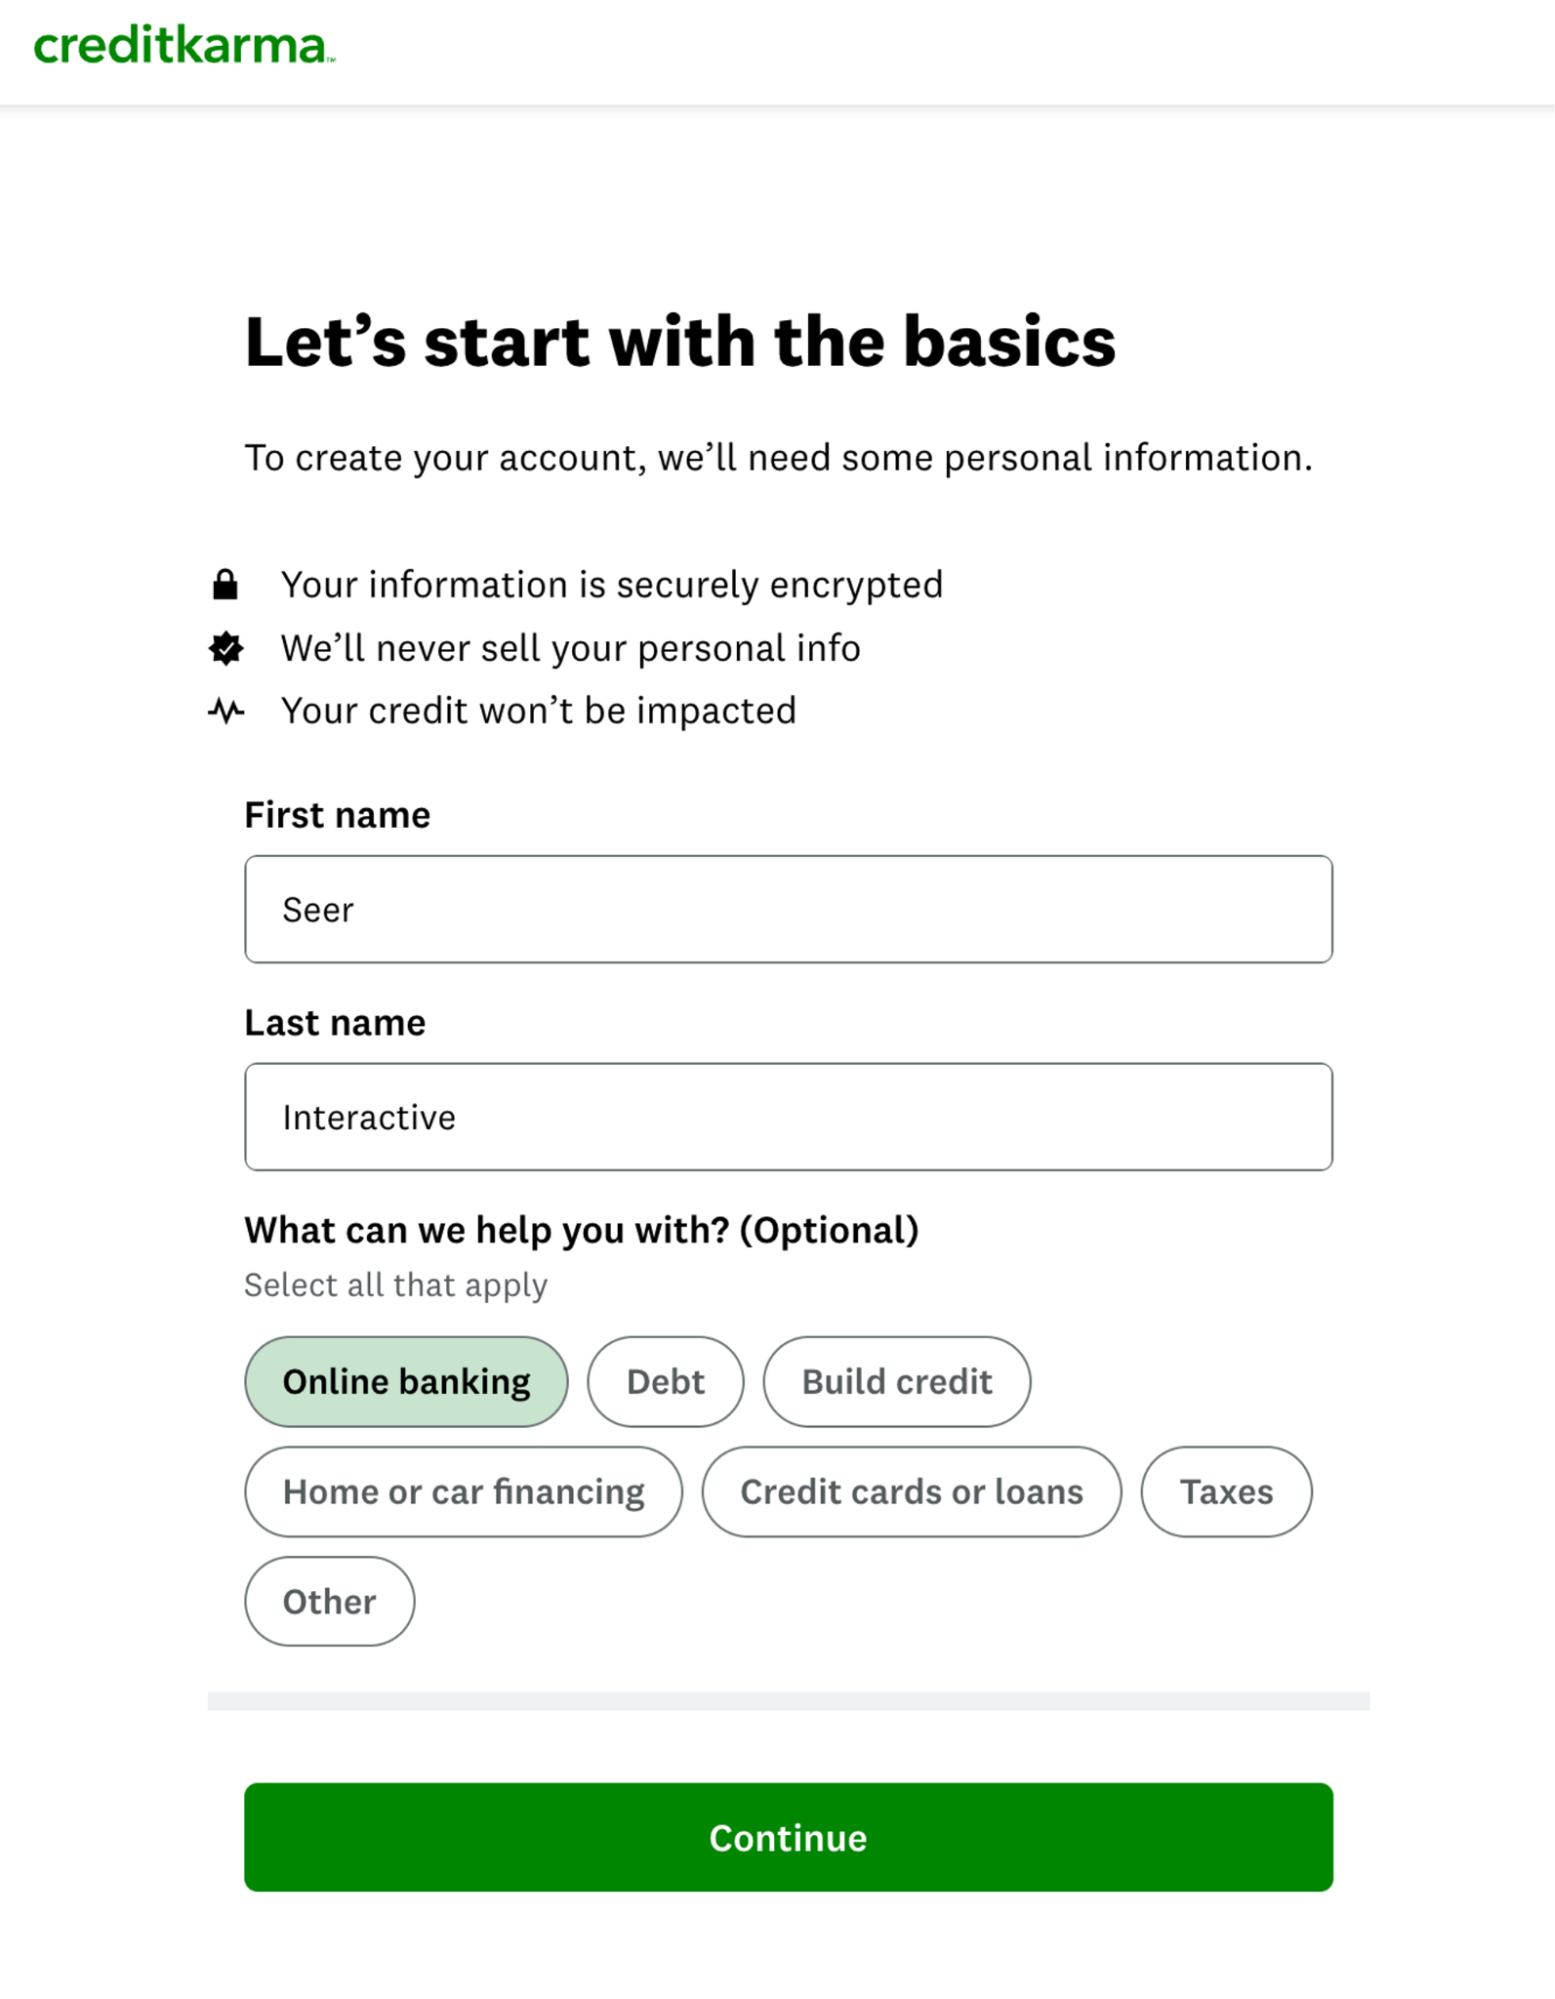
Task: Focus the First name field containing Seer
Action: pyautogui.click(x=788, y=909)
